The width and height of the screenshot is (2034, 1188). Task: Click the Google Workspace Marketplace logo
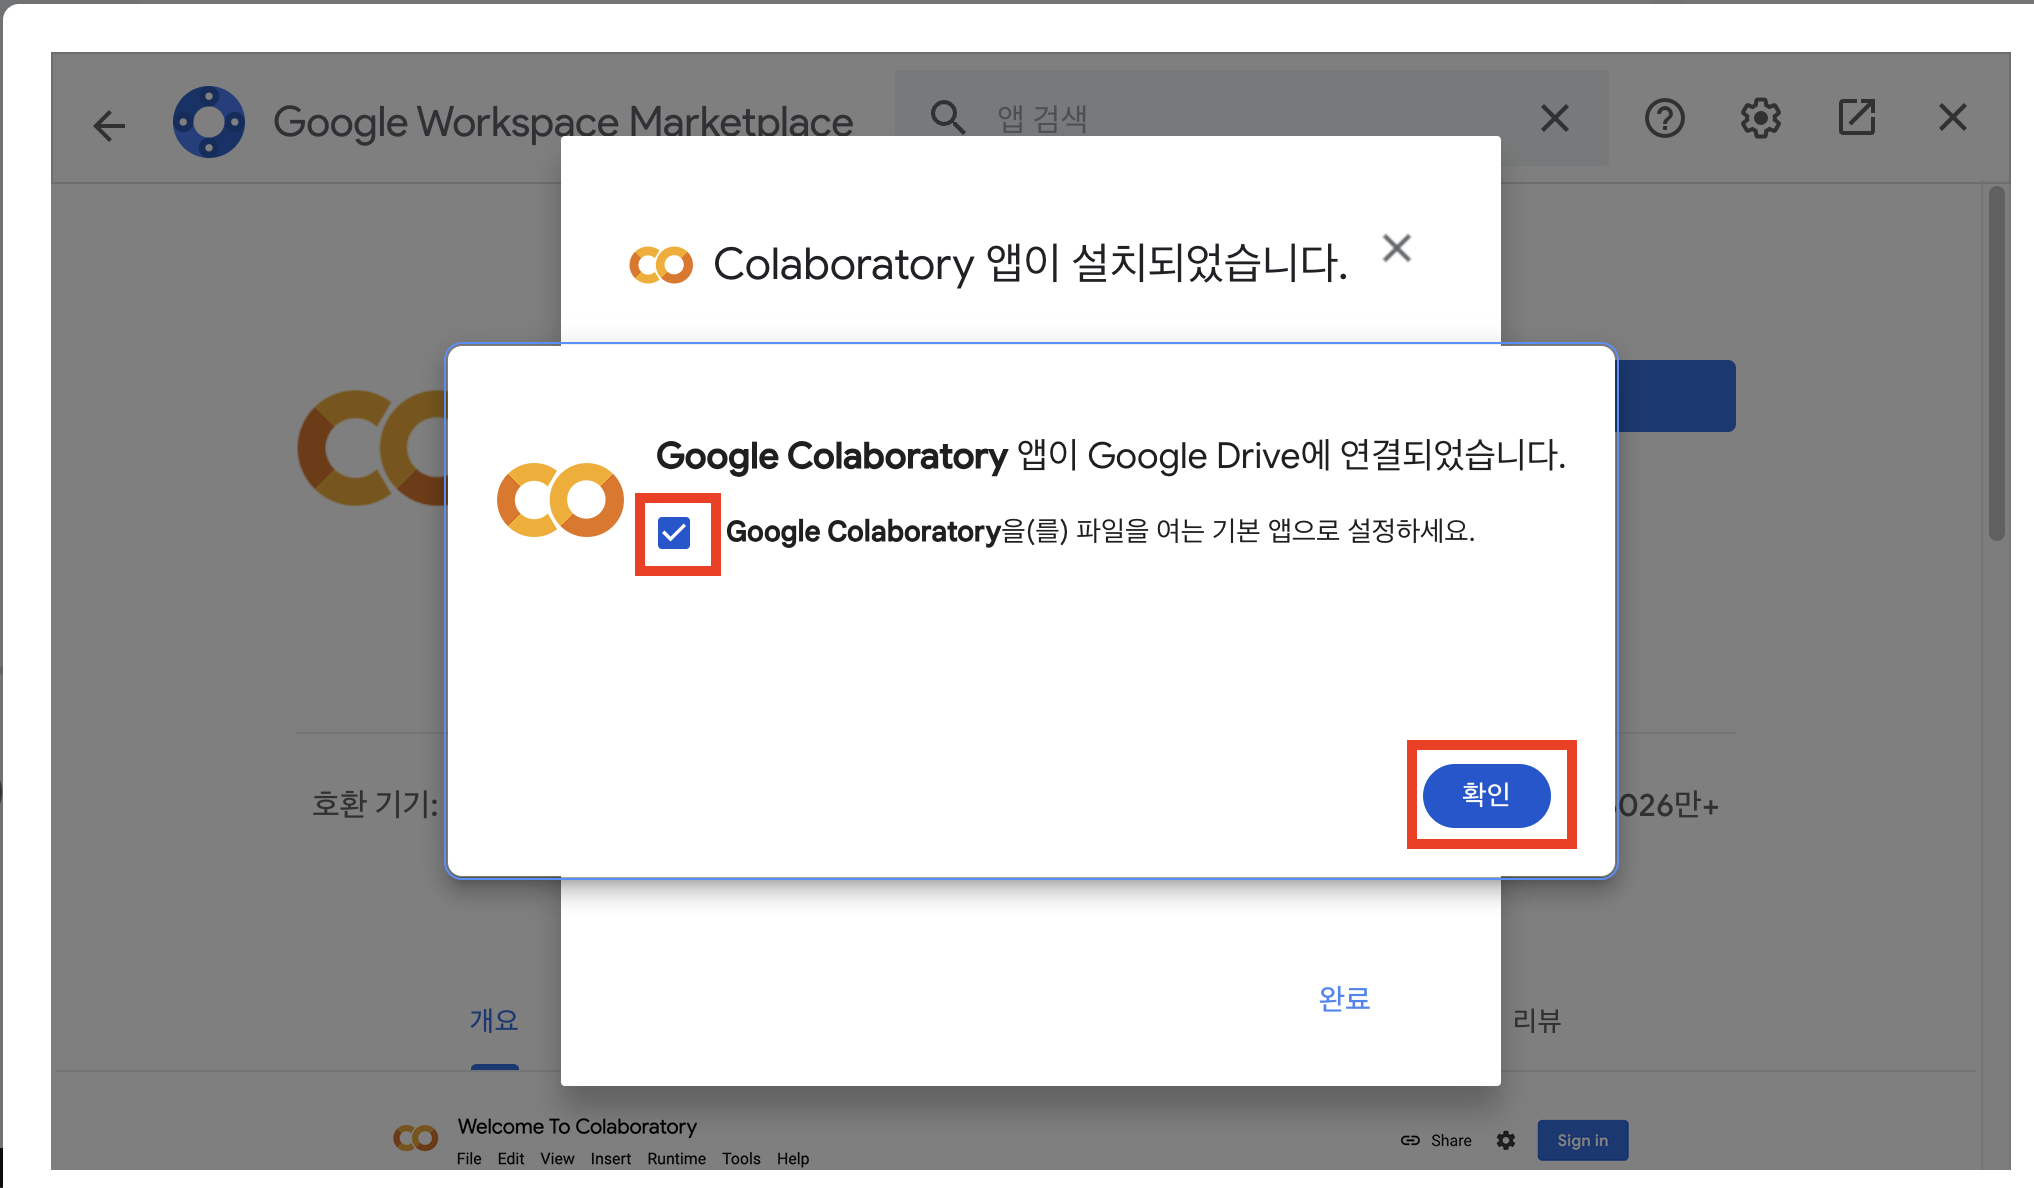tap(209, 122)
